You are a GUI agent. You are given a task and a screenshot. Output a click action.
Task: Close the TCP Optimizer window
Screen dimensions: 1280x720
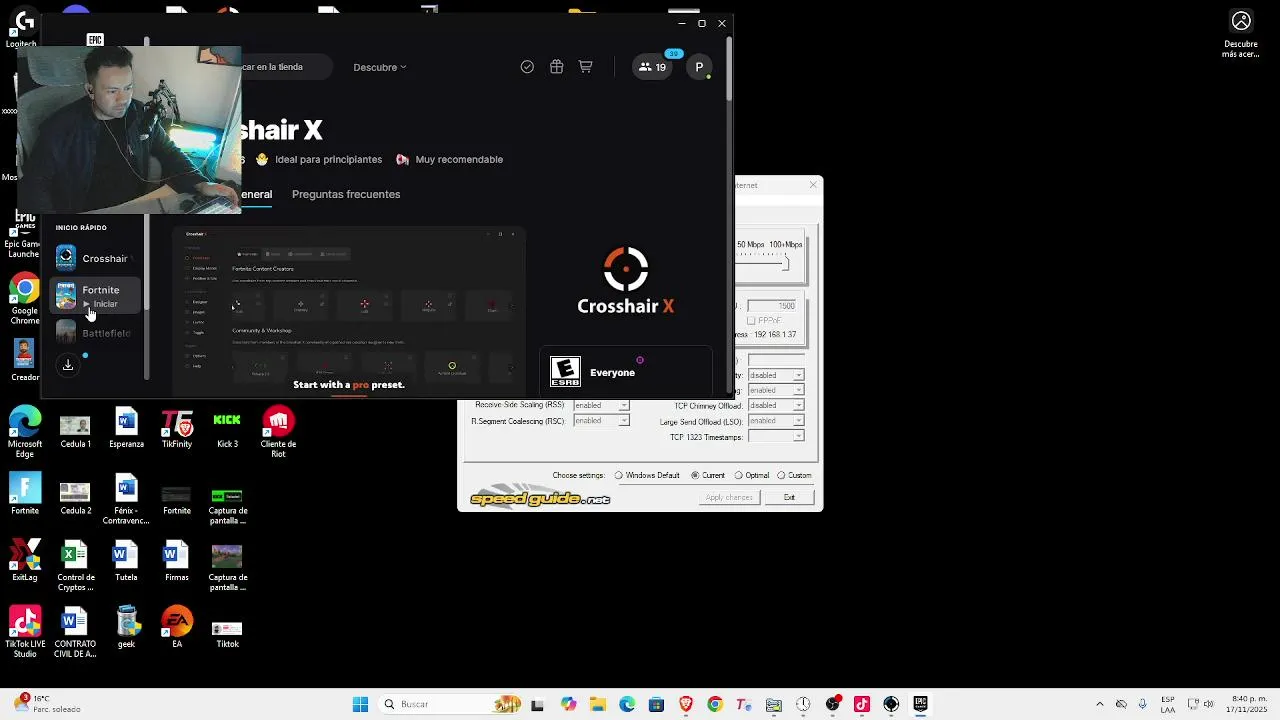coord(813,184)
